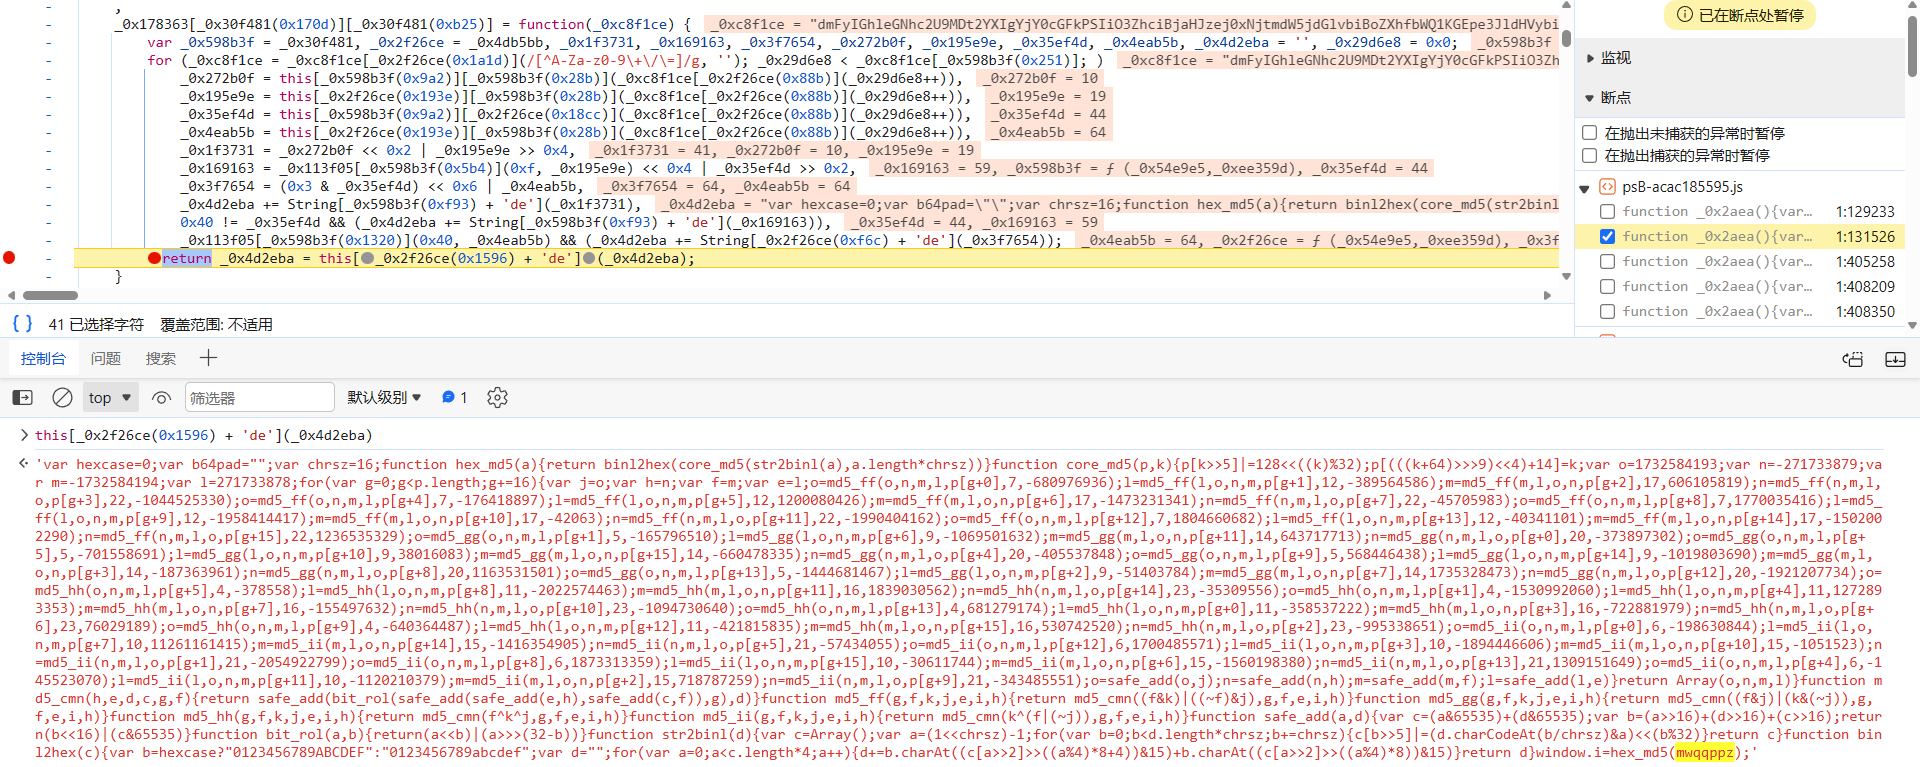Enable breakpoint at 1:408209

click(1607, 287)
